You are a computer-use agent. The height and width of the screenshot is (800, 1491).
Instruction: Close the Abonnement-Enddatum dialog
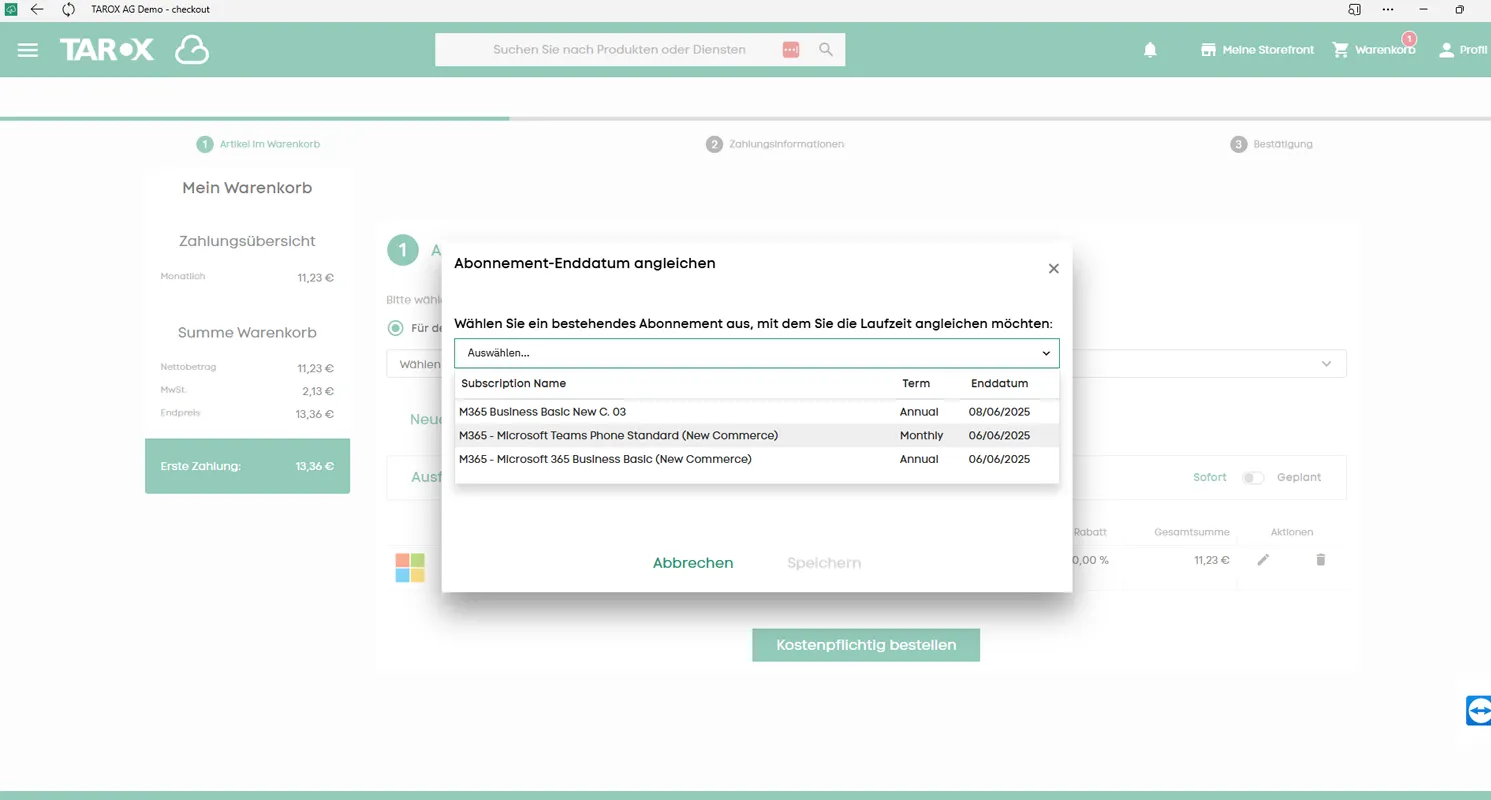(x=1053, y=269)
